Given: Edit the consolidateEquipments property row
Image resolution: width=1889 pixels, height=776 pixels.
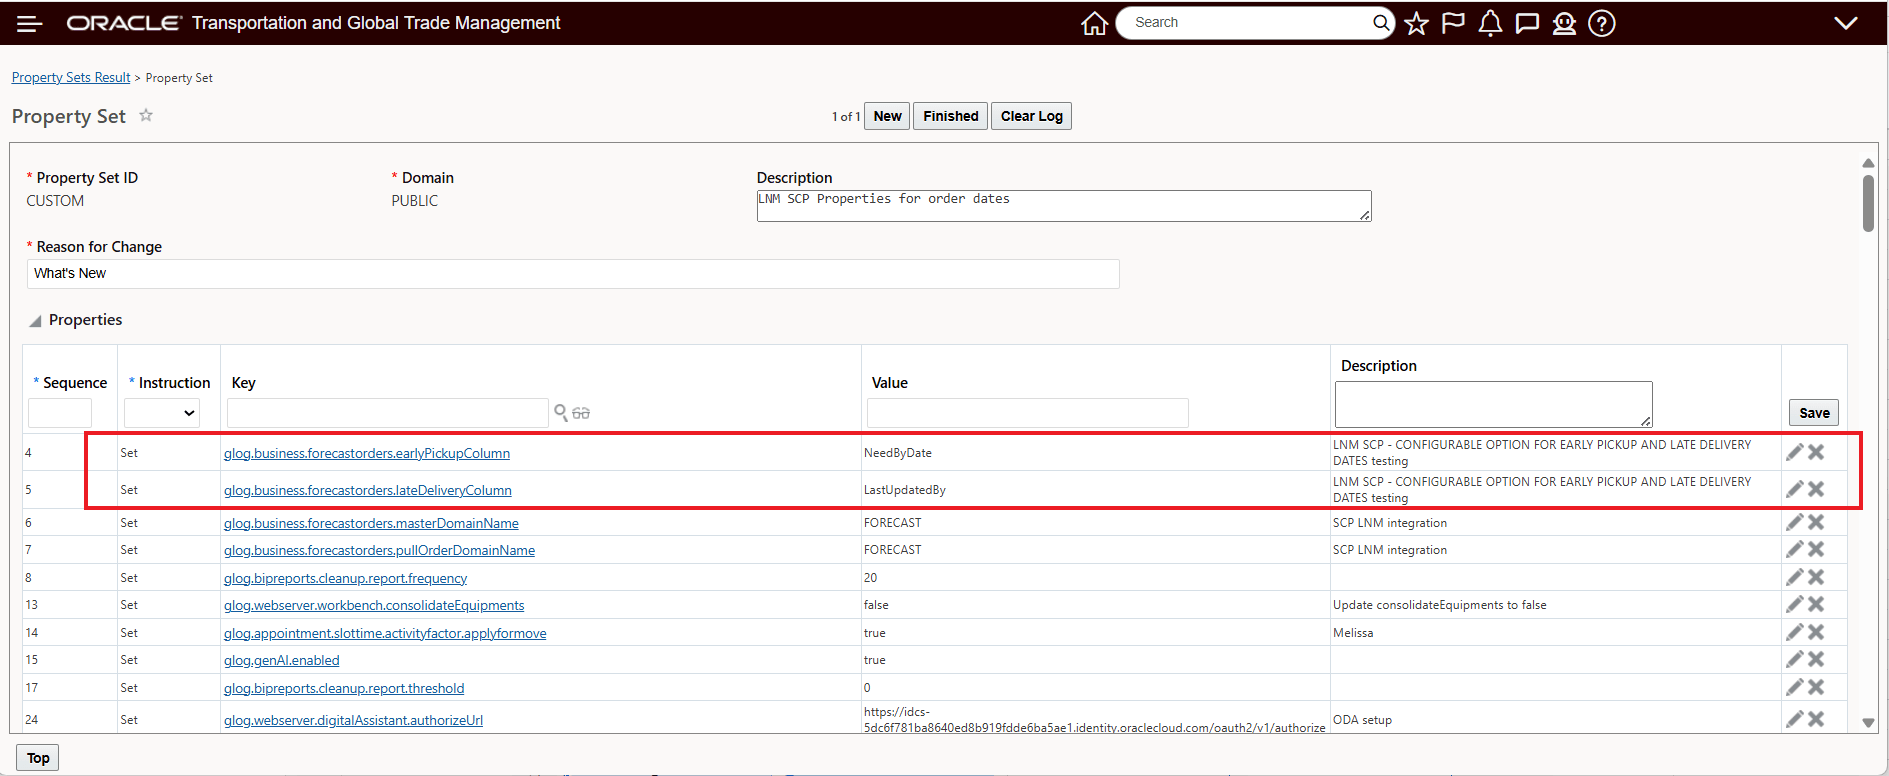Looking at the screenshot, I should [1795, 604].
